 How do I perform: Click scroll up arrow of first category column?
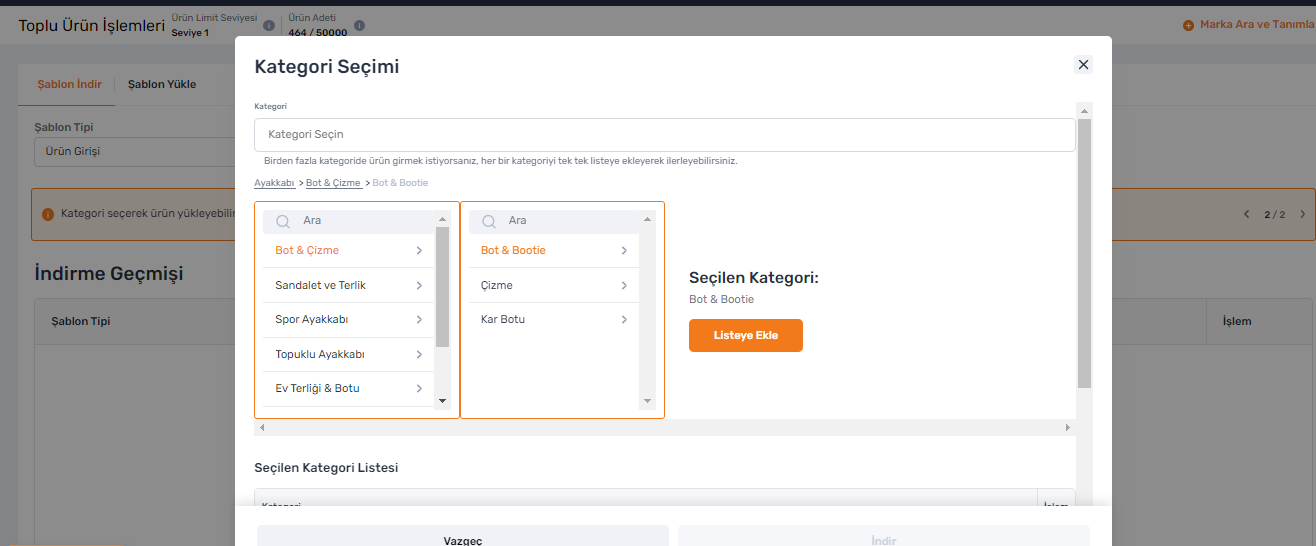pyautogui.click(x=443, y=219)
